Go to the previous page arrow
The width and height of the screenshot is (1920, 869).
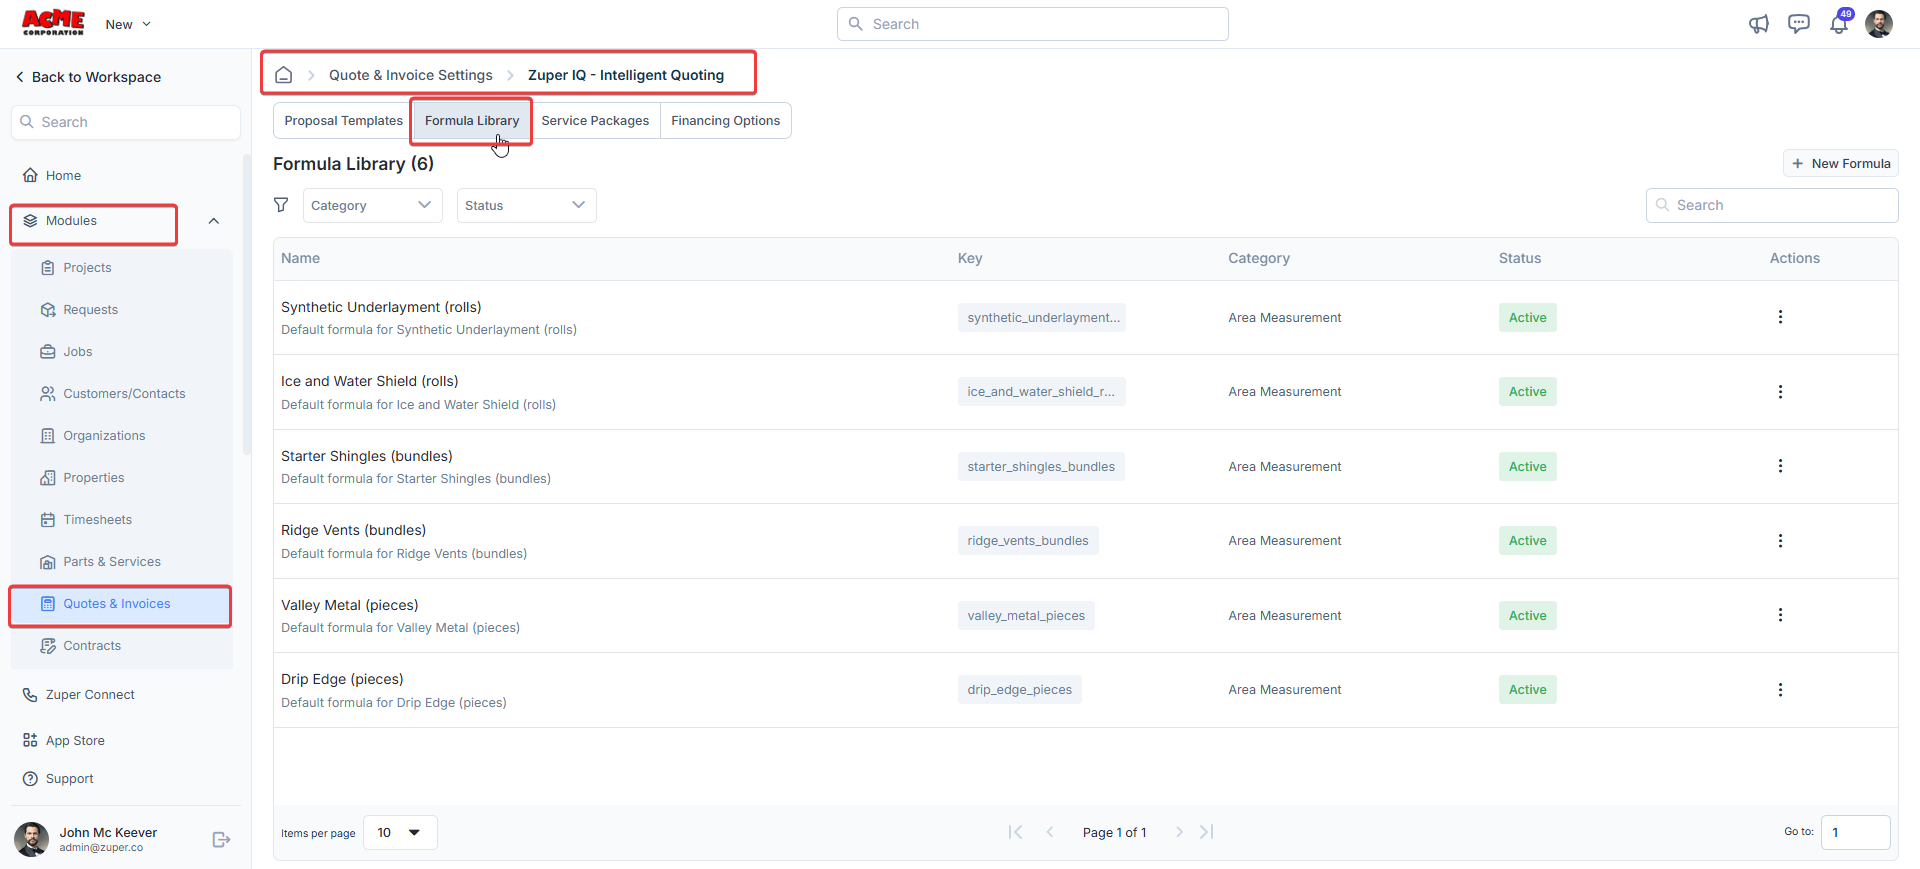pos(1050,832)
